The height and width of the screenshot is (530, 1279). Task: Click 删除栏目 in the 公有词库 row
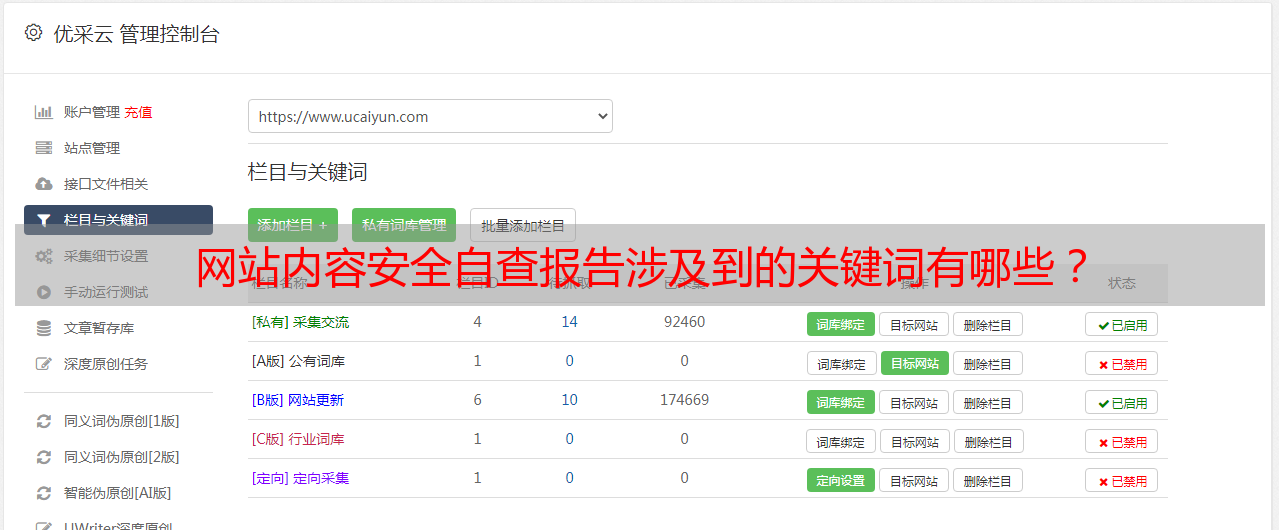pos(988,363)
